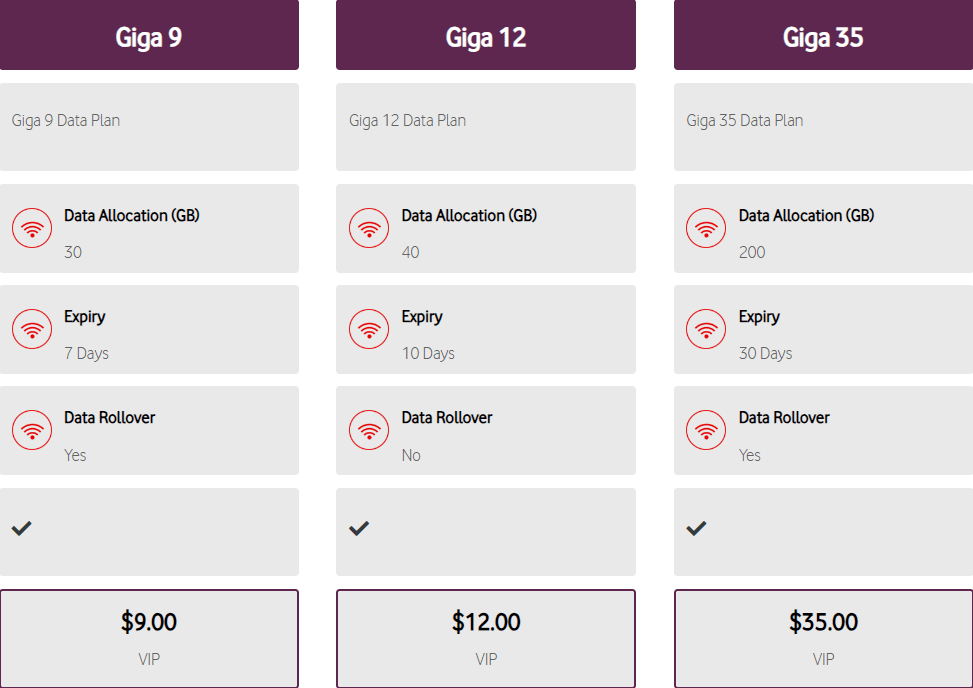Viewport: 973px width, 688px height.
Task: Click the $35.00 VIP price button
Action: pyautogui.click(x=822, y=639)
